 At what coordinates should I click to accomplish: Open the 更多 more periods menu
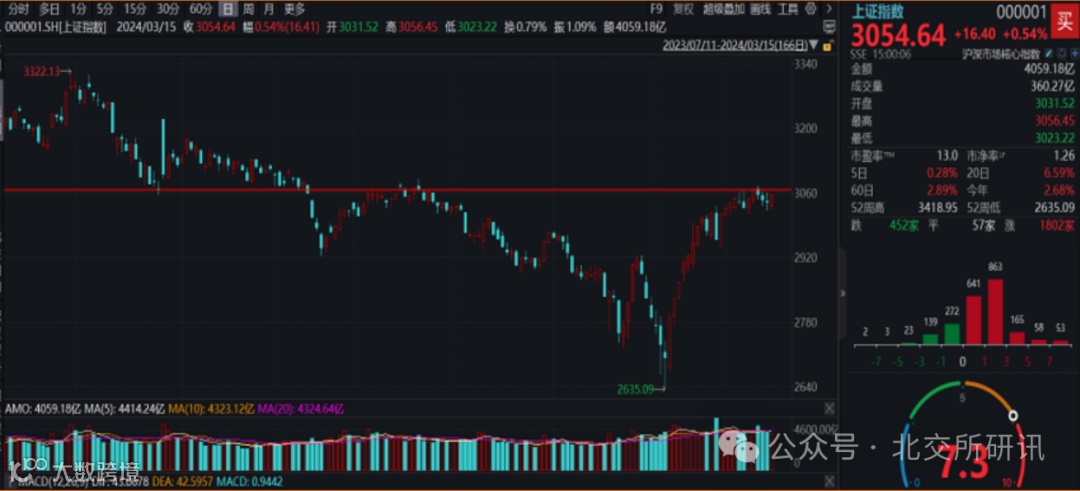click(x=294, y=9)
